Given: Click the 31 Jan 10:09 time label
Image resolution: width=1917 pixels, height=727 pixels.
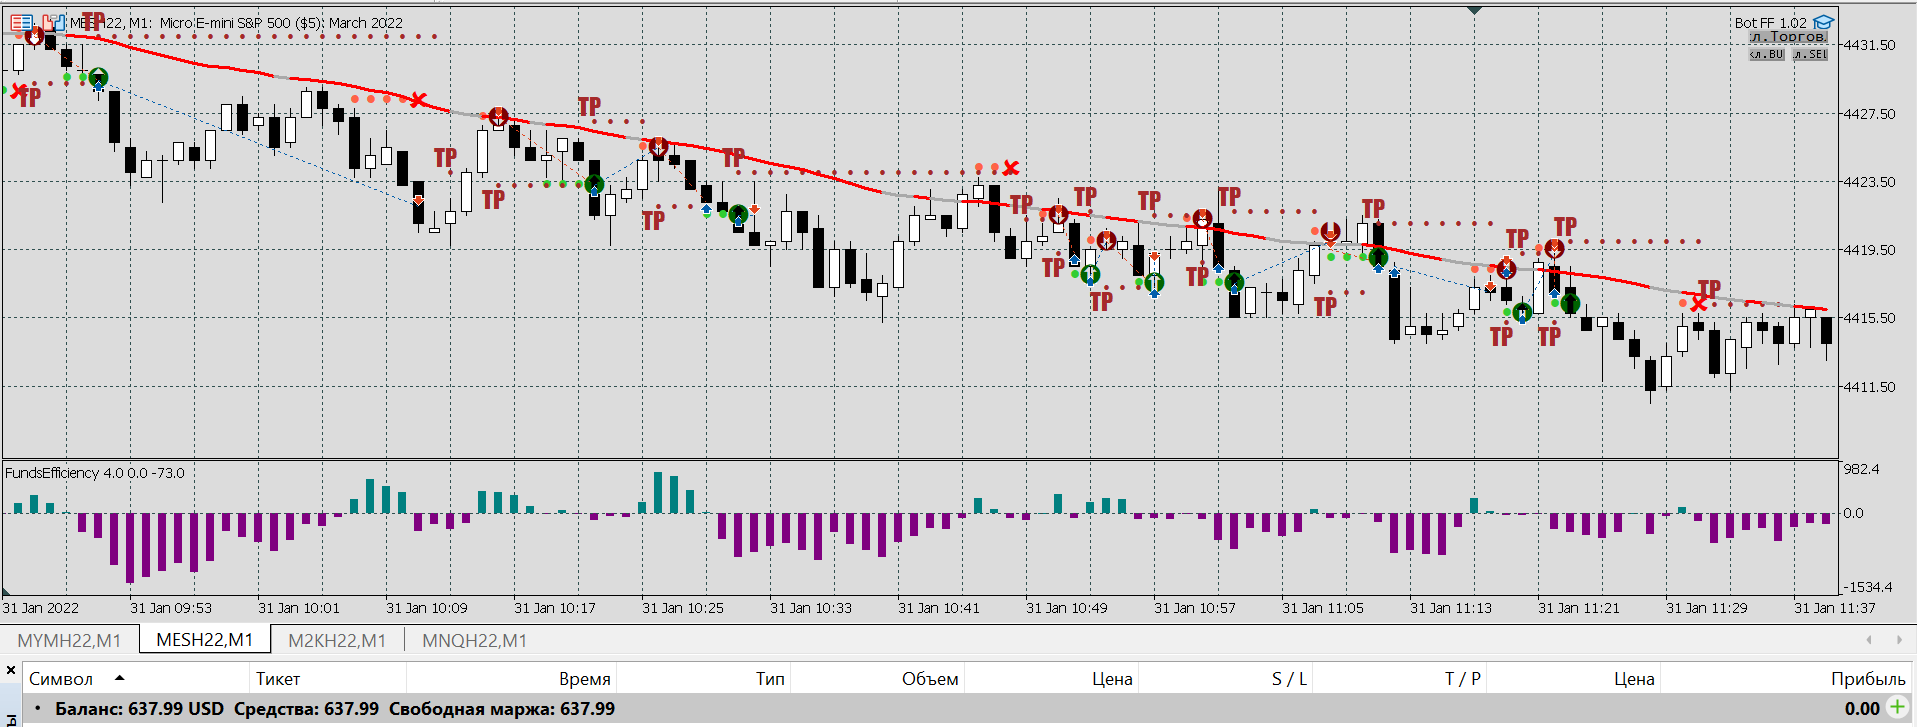Looking at the screenshot, I should [x=427, y=608].
